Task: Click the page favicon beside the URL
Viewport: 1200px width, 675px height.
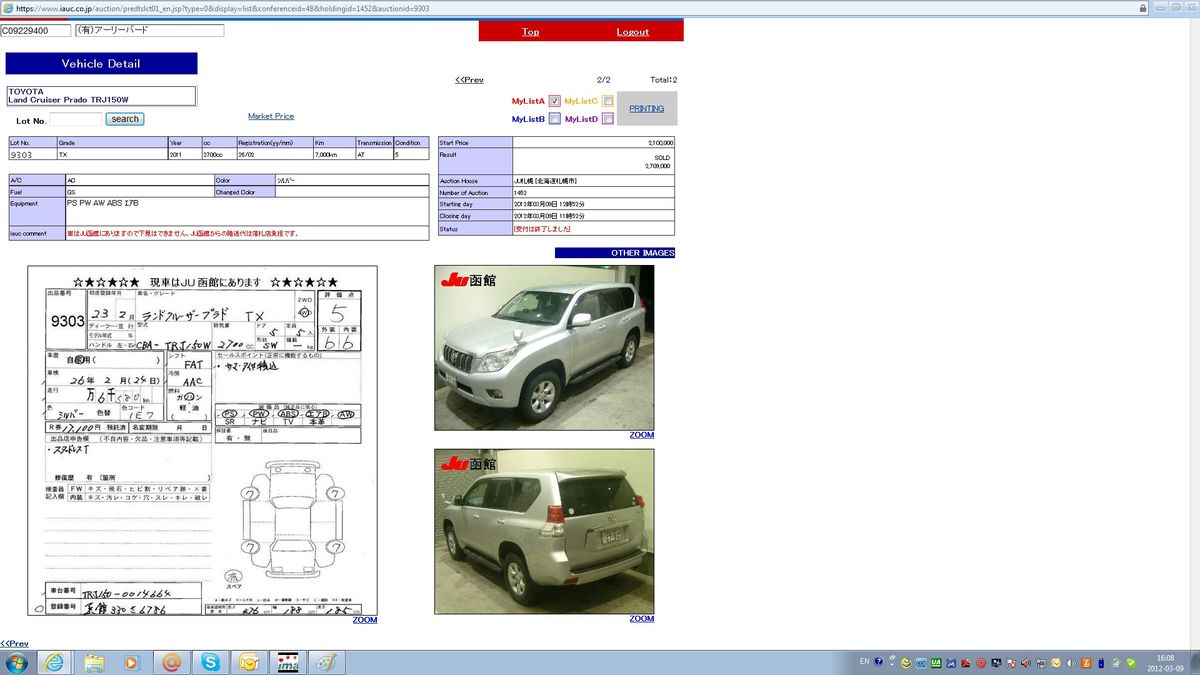Action: tap(8, 8)
